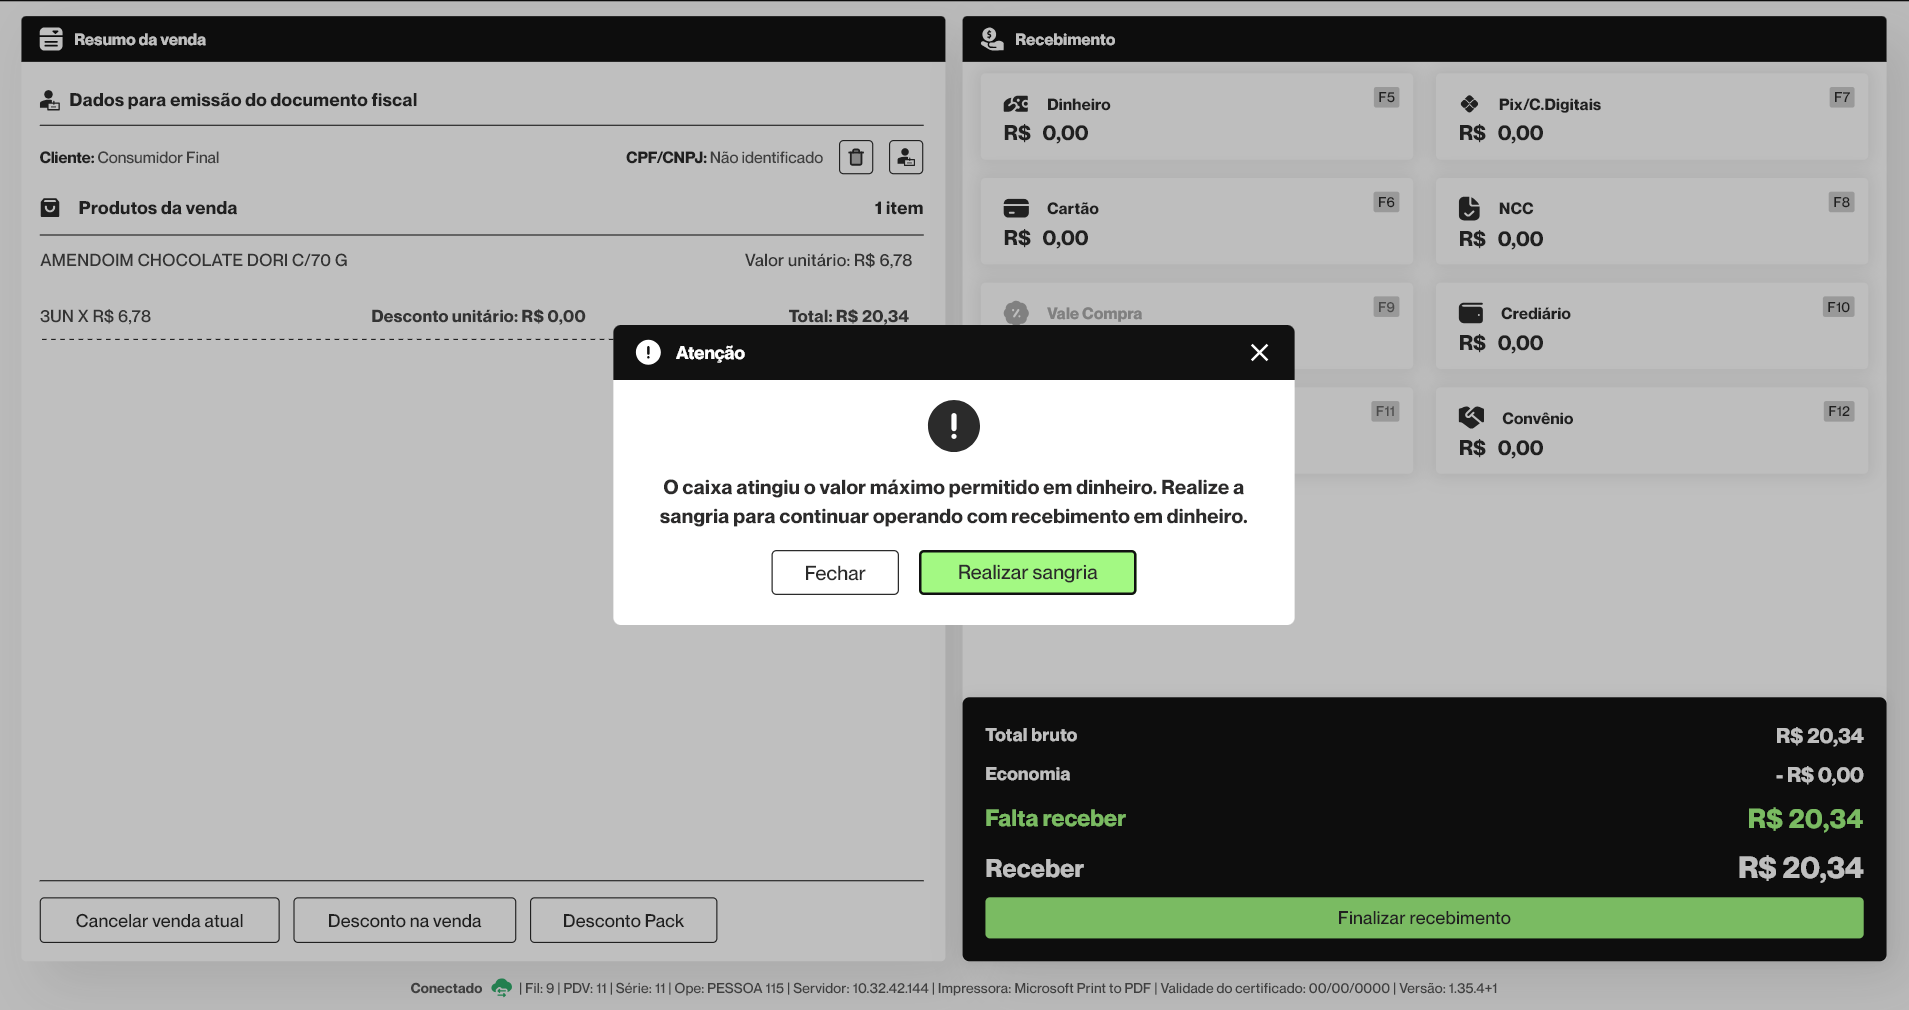Screen dimensions: 1909x1010
Task: Click the Dinheiro cash icon
Action: [x=1016, y=104]
